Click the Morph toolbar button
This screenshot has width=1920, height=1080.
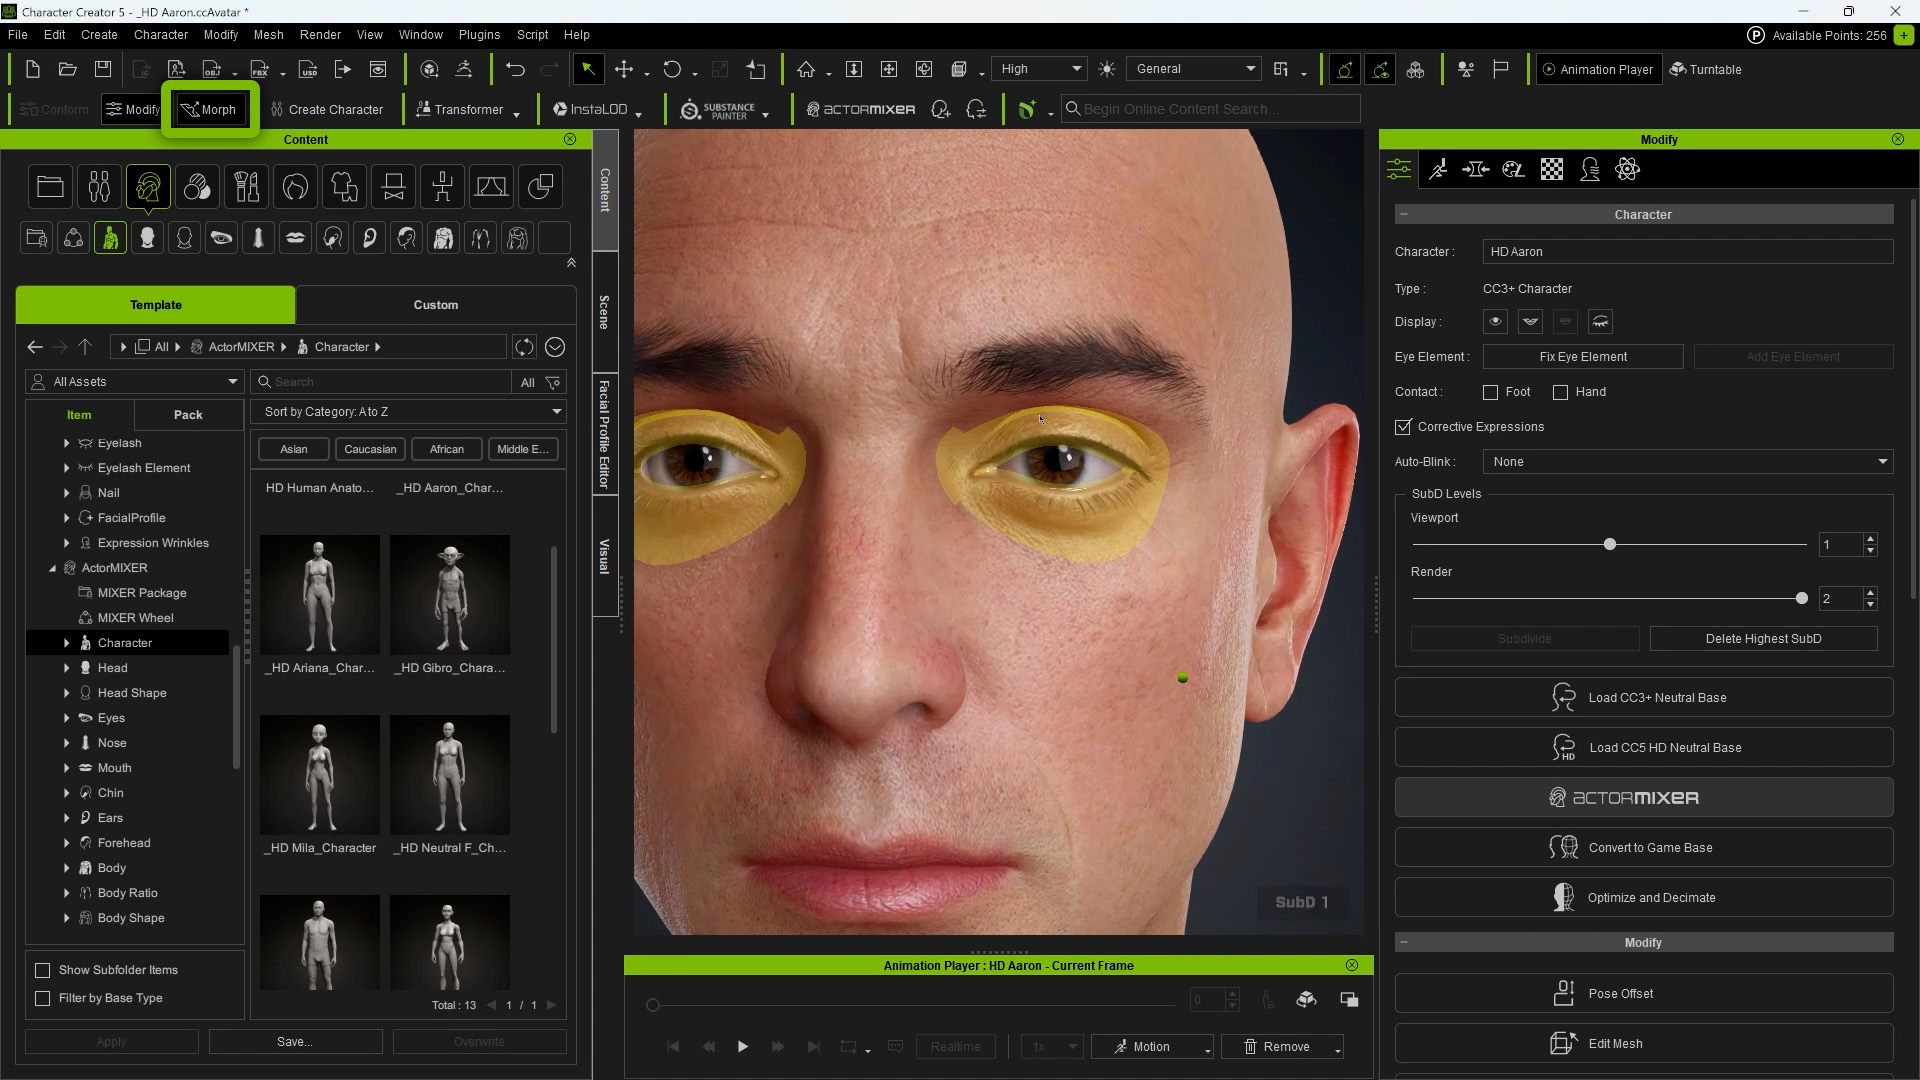[x=209, y=109]
